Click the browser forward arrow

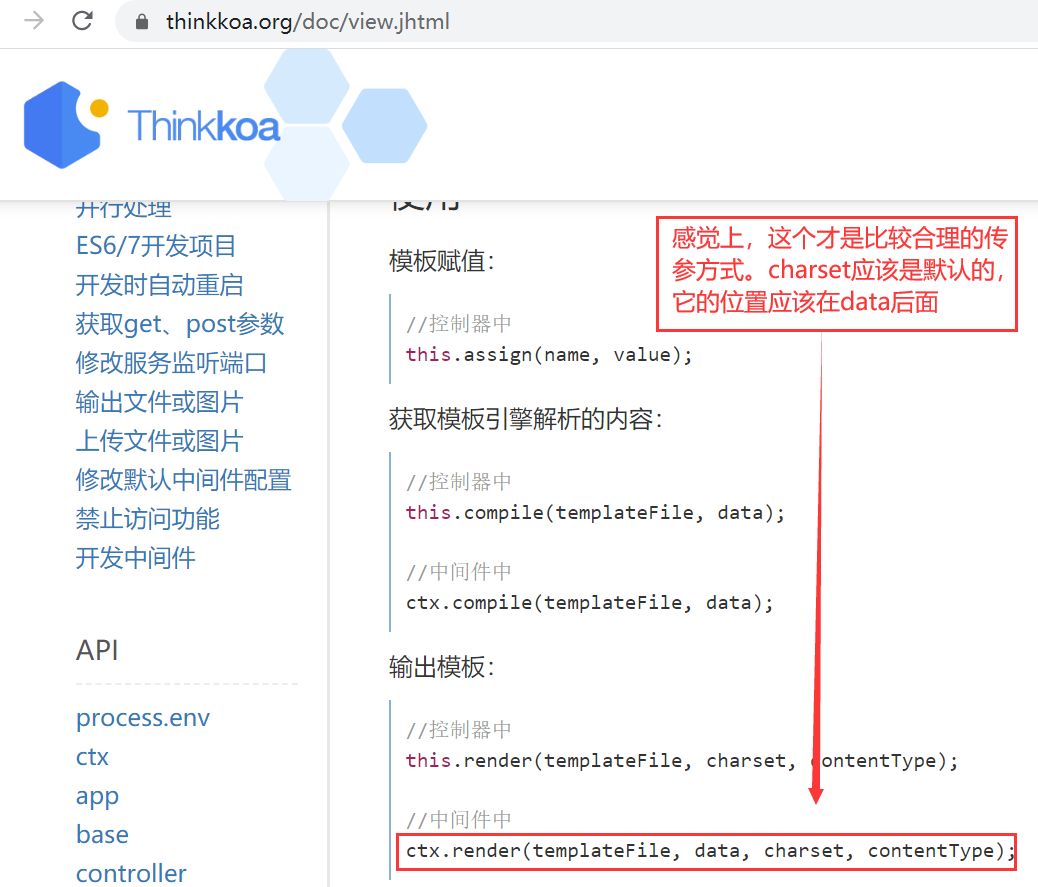point(33,21)
